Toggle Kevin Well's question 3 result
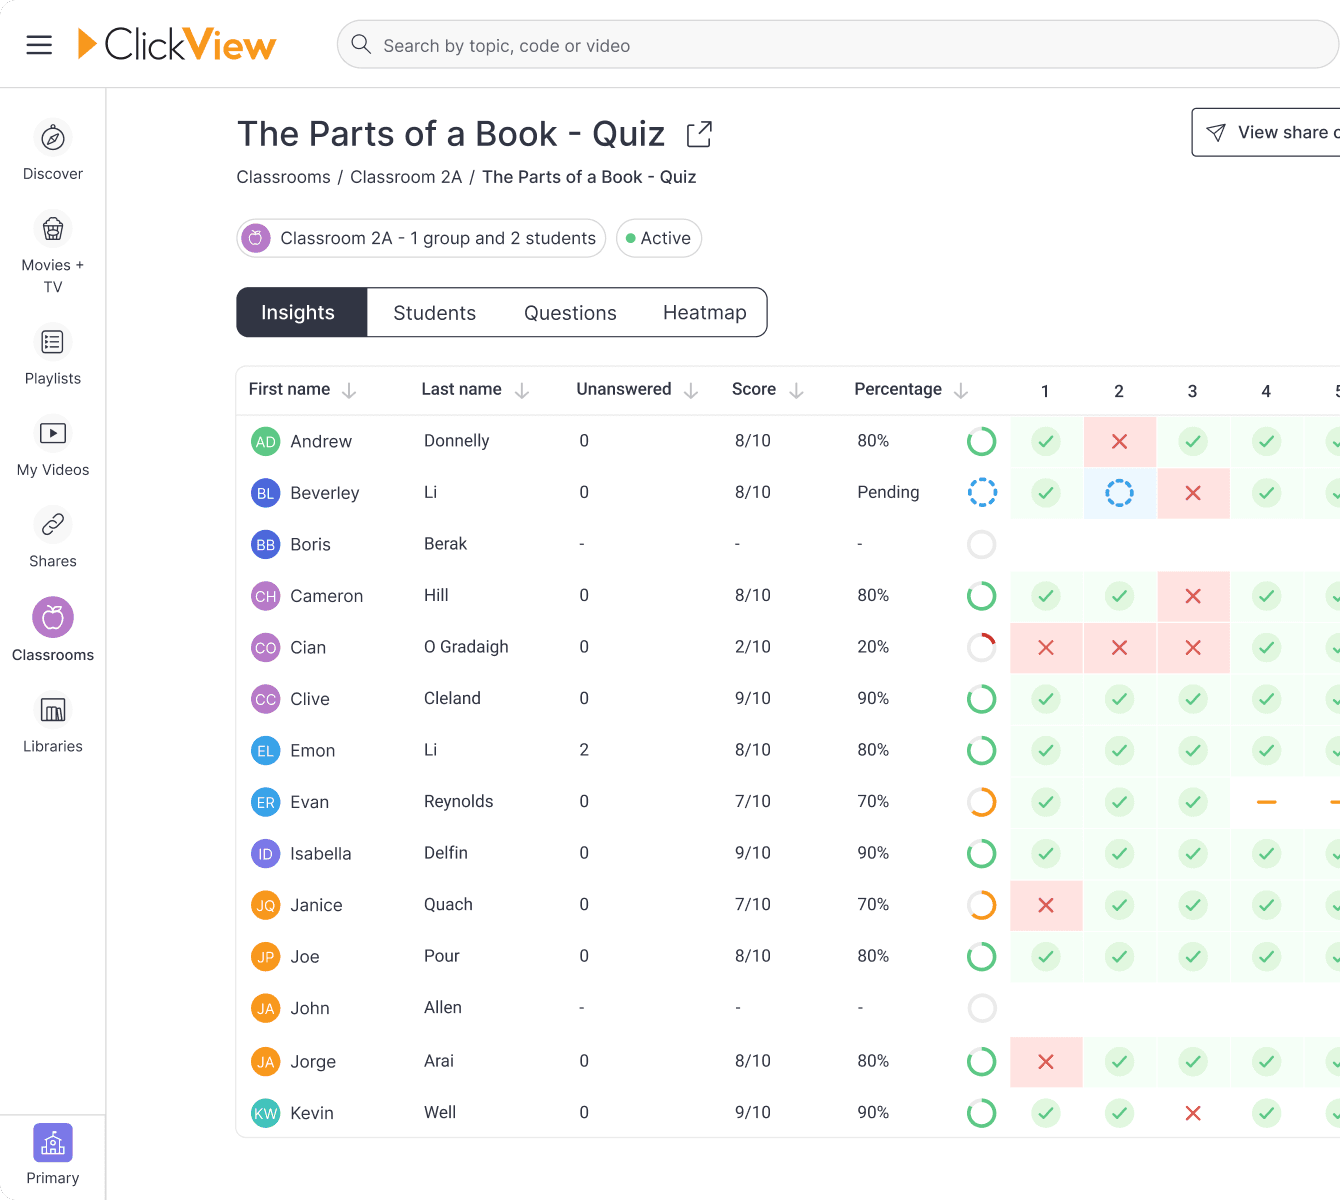Viewport: 1340px width, 1200px height. tap(1193, 1112)
